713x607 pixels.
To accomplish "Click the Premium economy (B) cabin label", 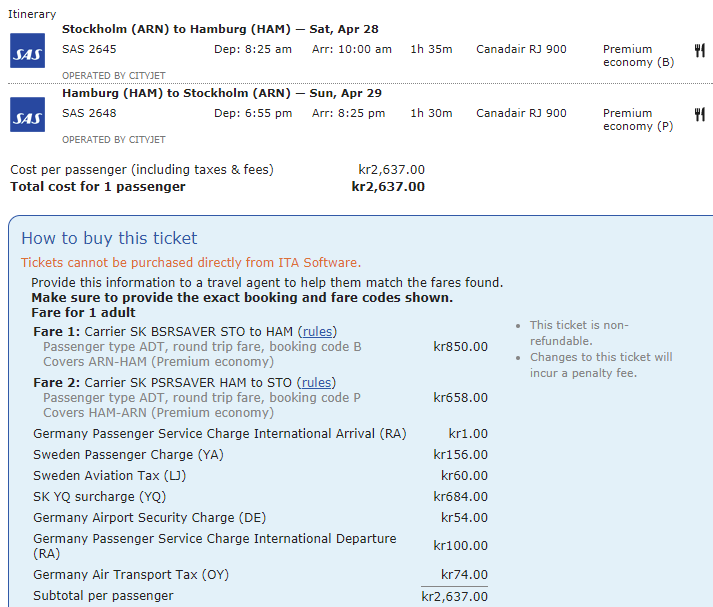I will [638, 56].
